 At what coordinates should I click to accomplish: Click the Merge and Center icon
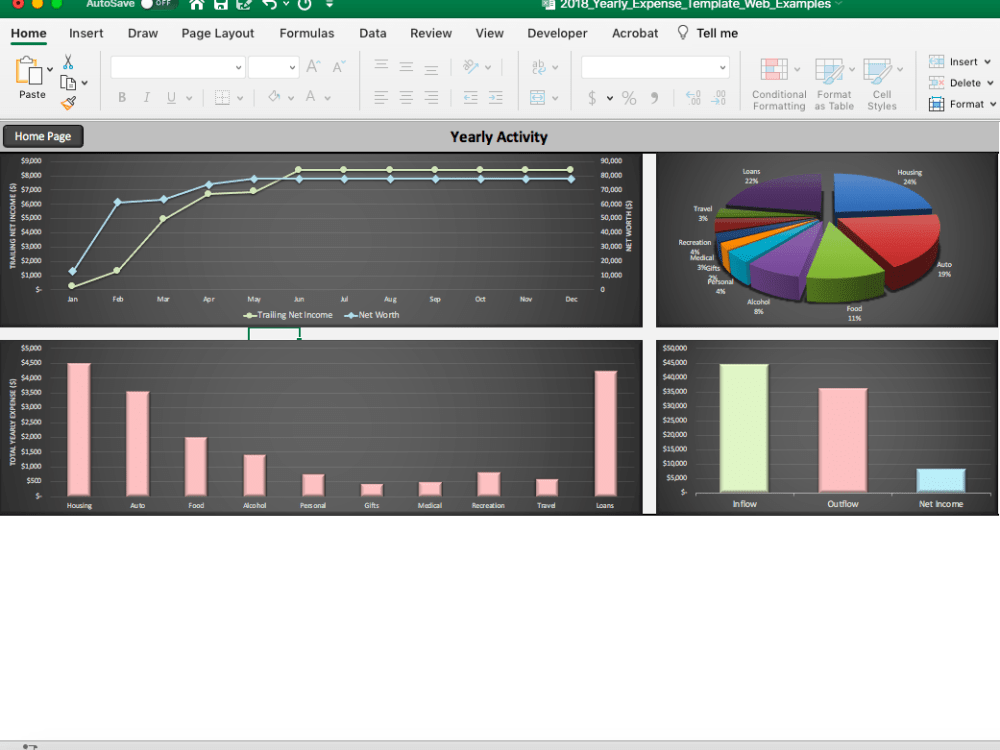(537, 98)
